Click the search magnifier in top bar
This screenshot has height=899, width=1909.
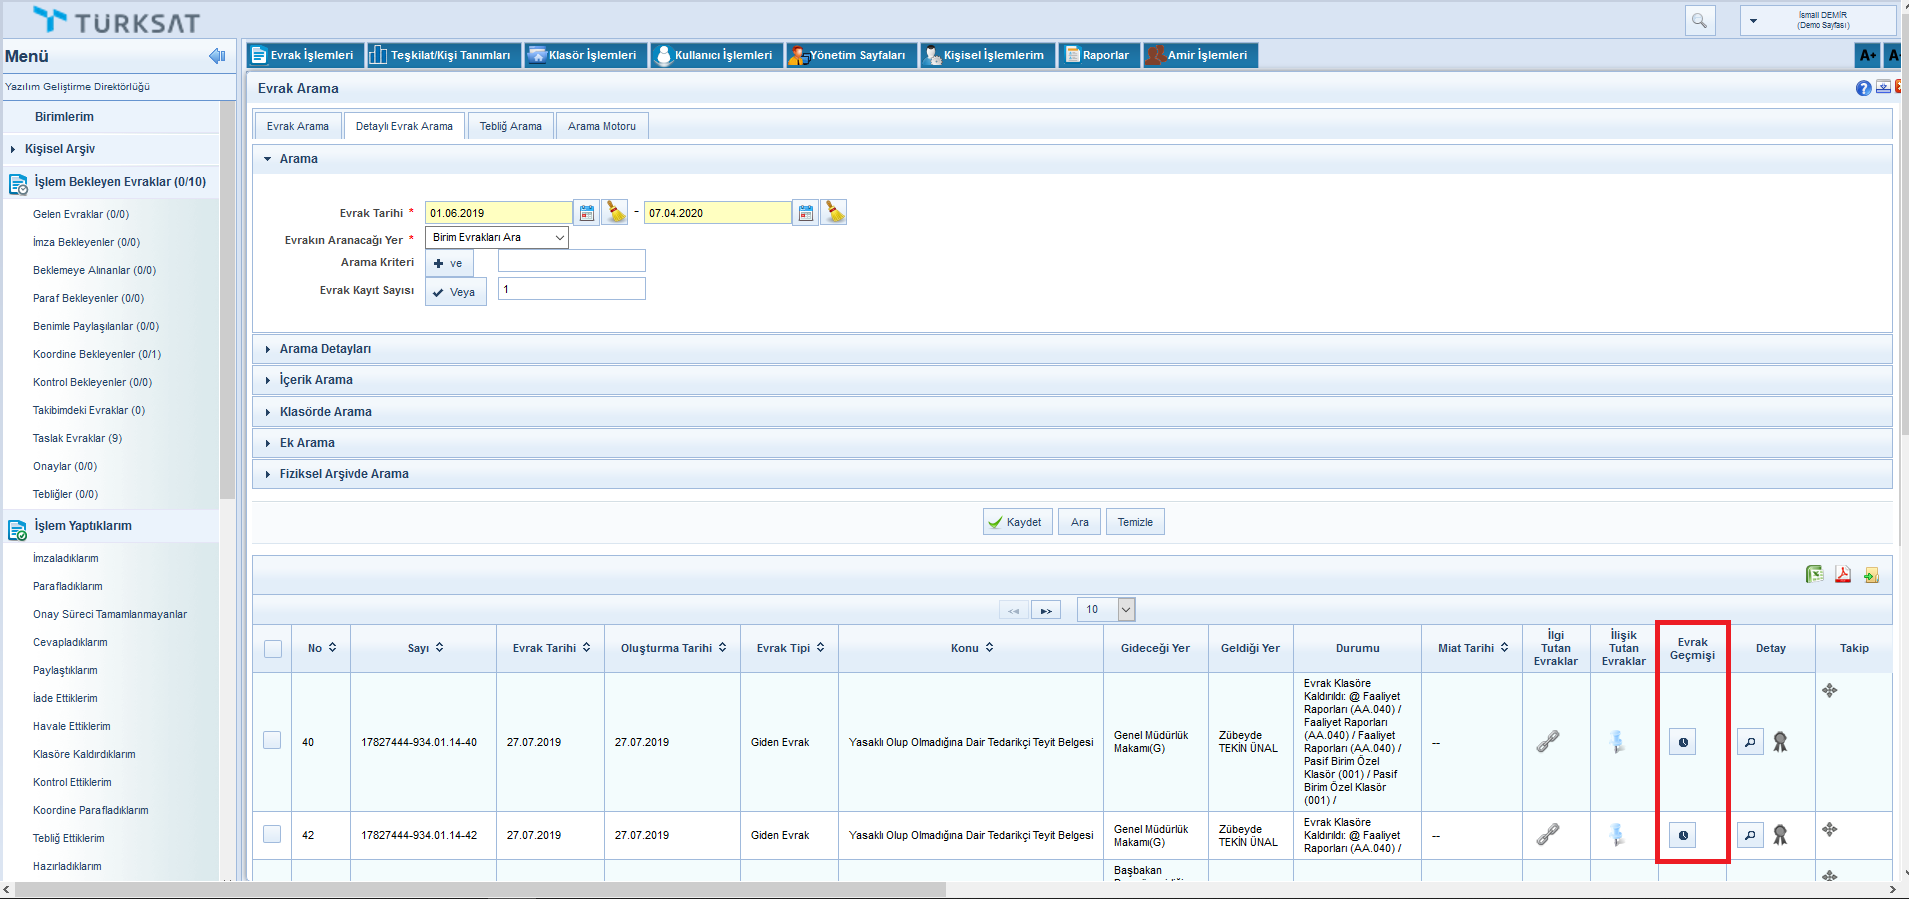pyautogui.click(x=1699, y=20)
